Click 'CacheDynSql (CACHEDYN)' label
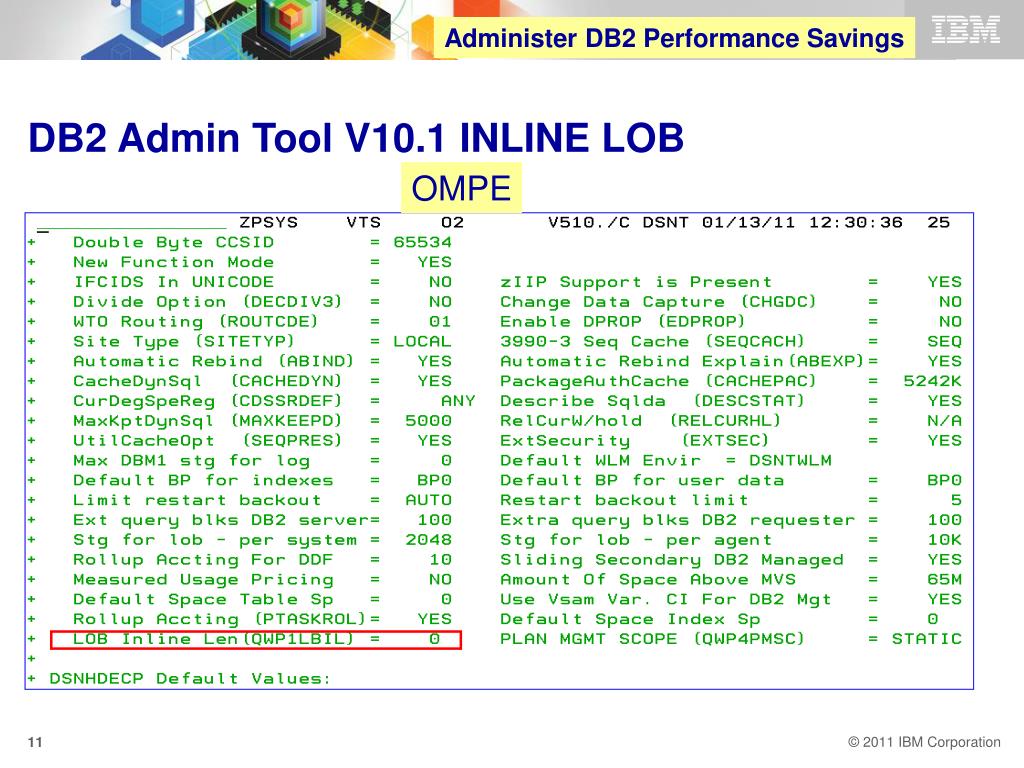This screenshot has width=1024, height=768. 208,381
